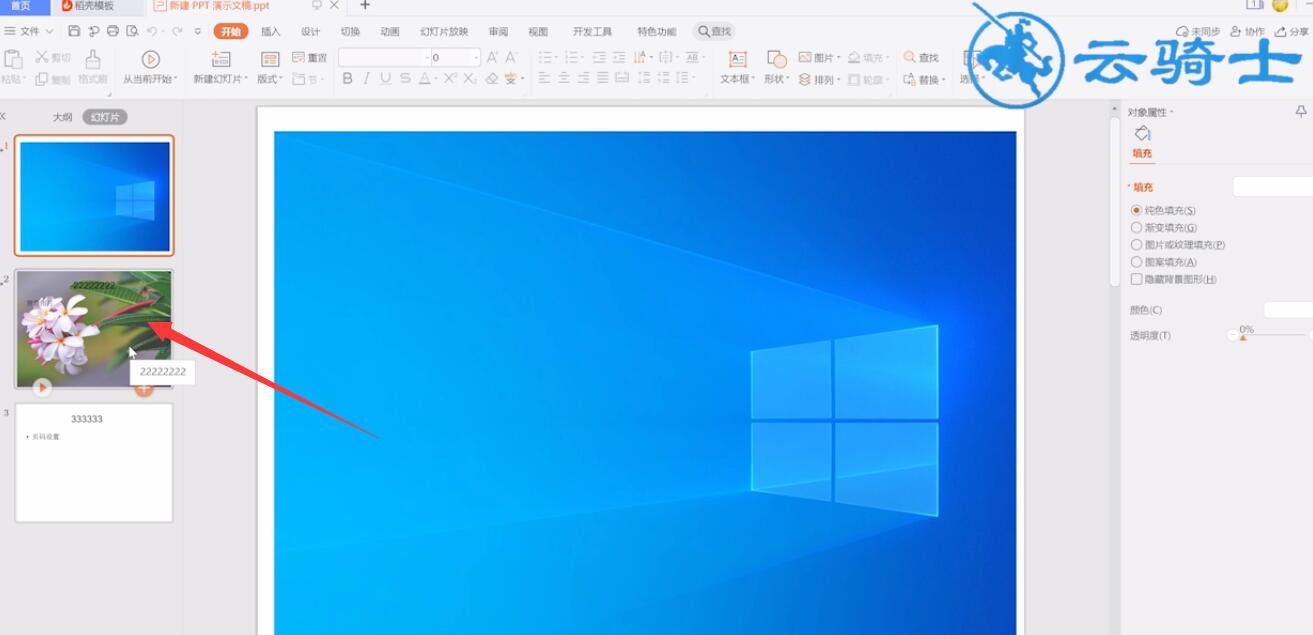
Task: Click the Clear Formatting eraser icon
Action: tap(491, 78)
